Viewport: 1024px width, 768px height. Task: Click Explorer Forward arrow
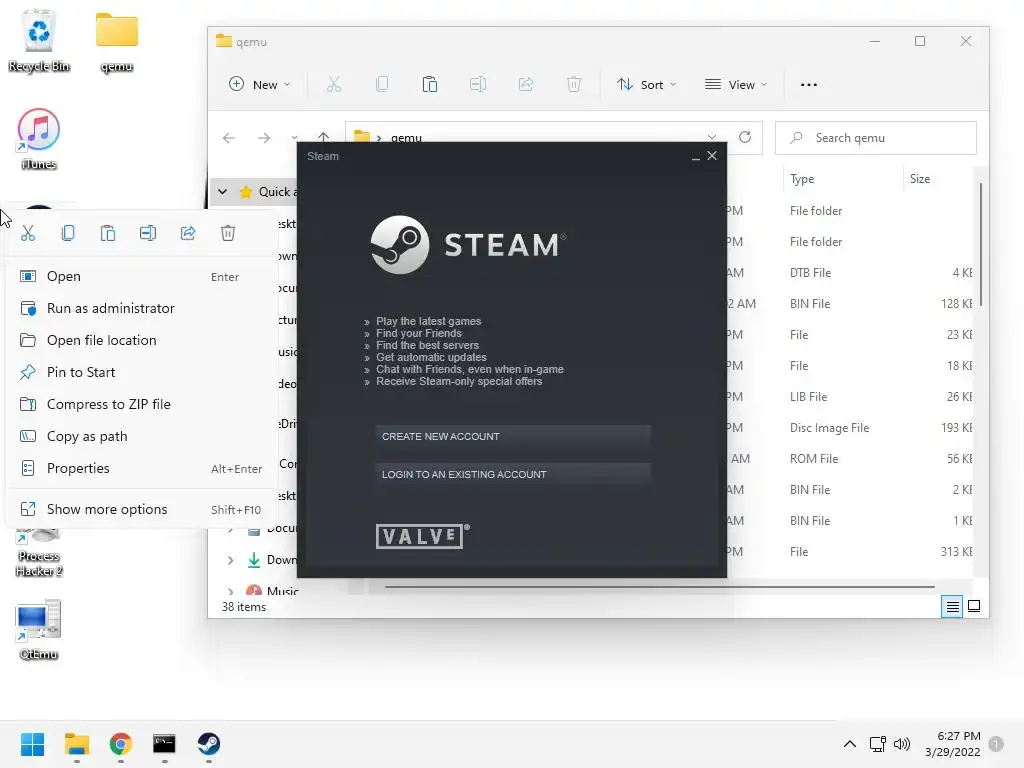(264, 138)
